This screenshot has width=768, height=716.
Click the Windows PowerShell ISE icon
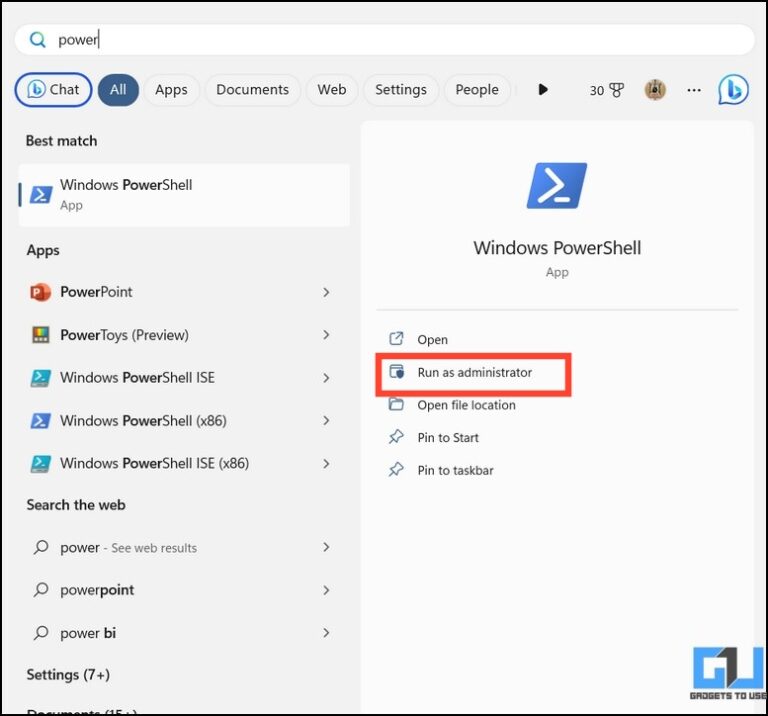click(41, 378)
